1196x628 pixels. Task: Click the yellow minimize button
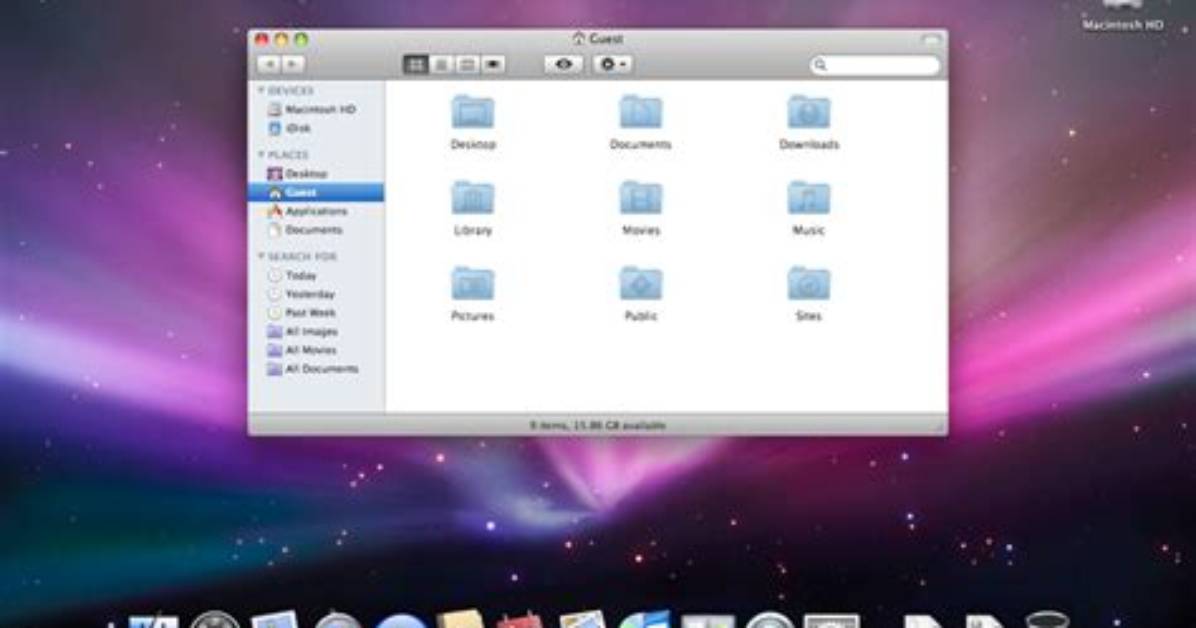(281, 39)
